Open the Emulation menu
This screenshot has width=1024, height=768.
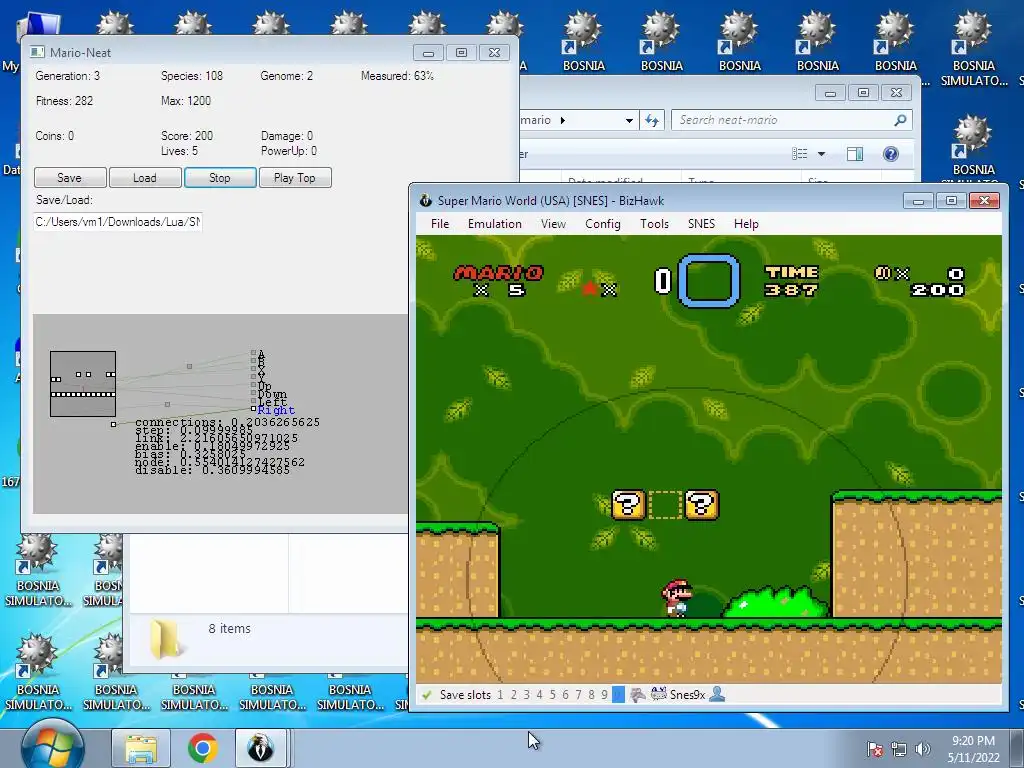494,224
